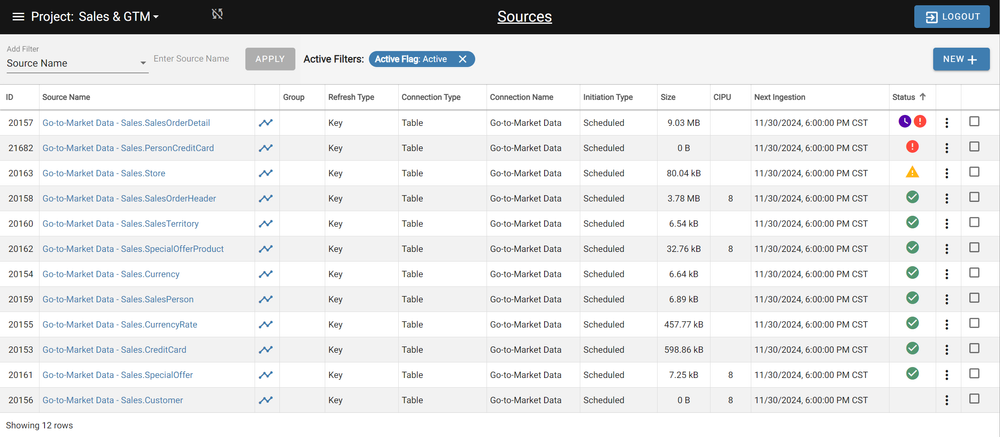Open three-dot menu for Sales.SalesPerson
Viewport: 1000px width, 437px height.
[x=947, y=299]
